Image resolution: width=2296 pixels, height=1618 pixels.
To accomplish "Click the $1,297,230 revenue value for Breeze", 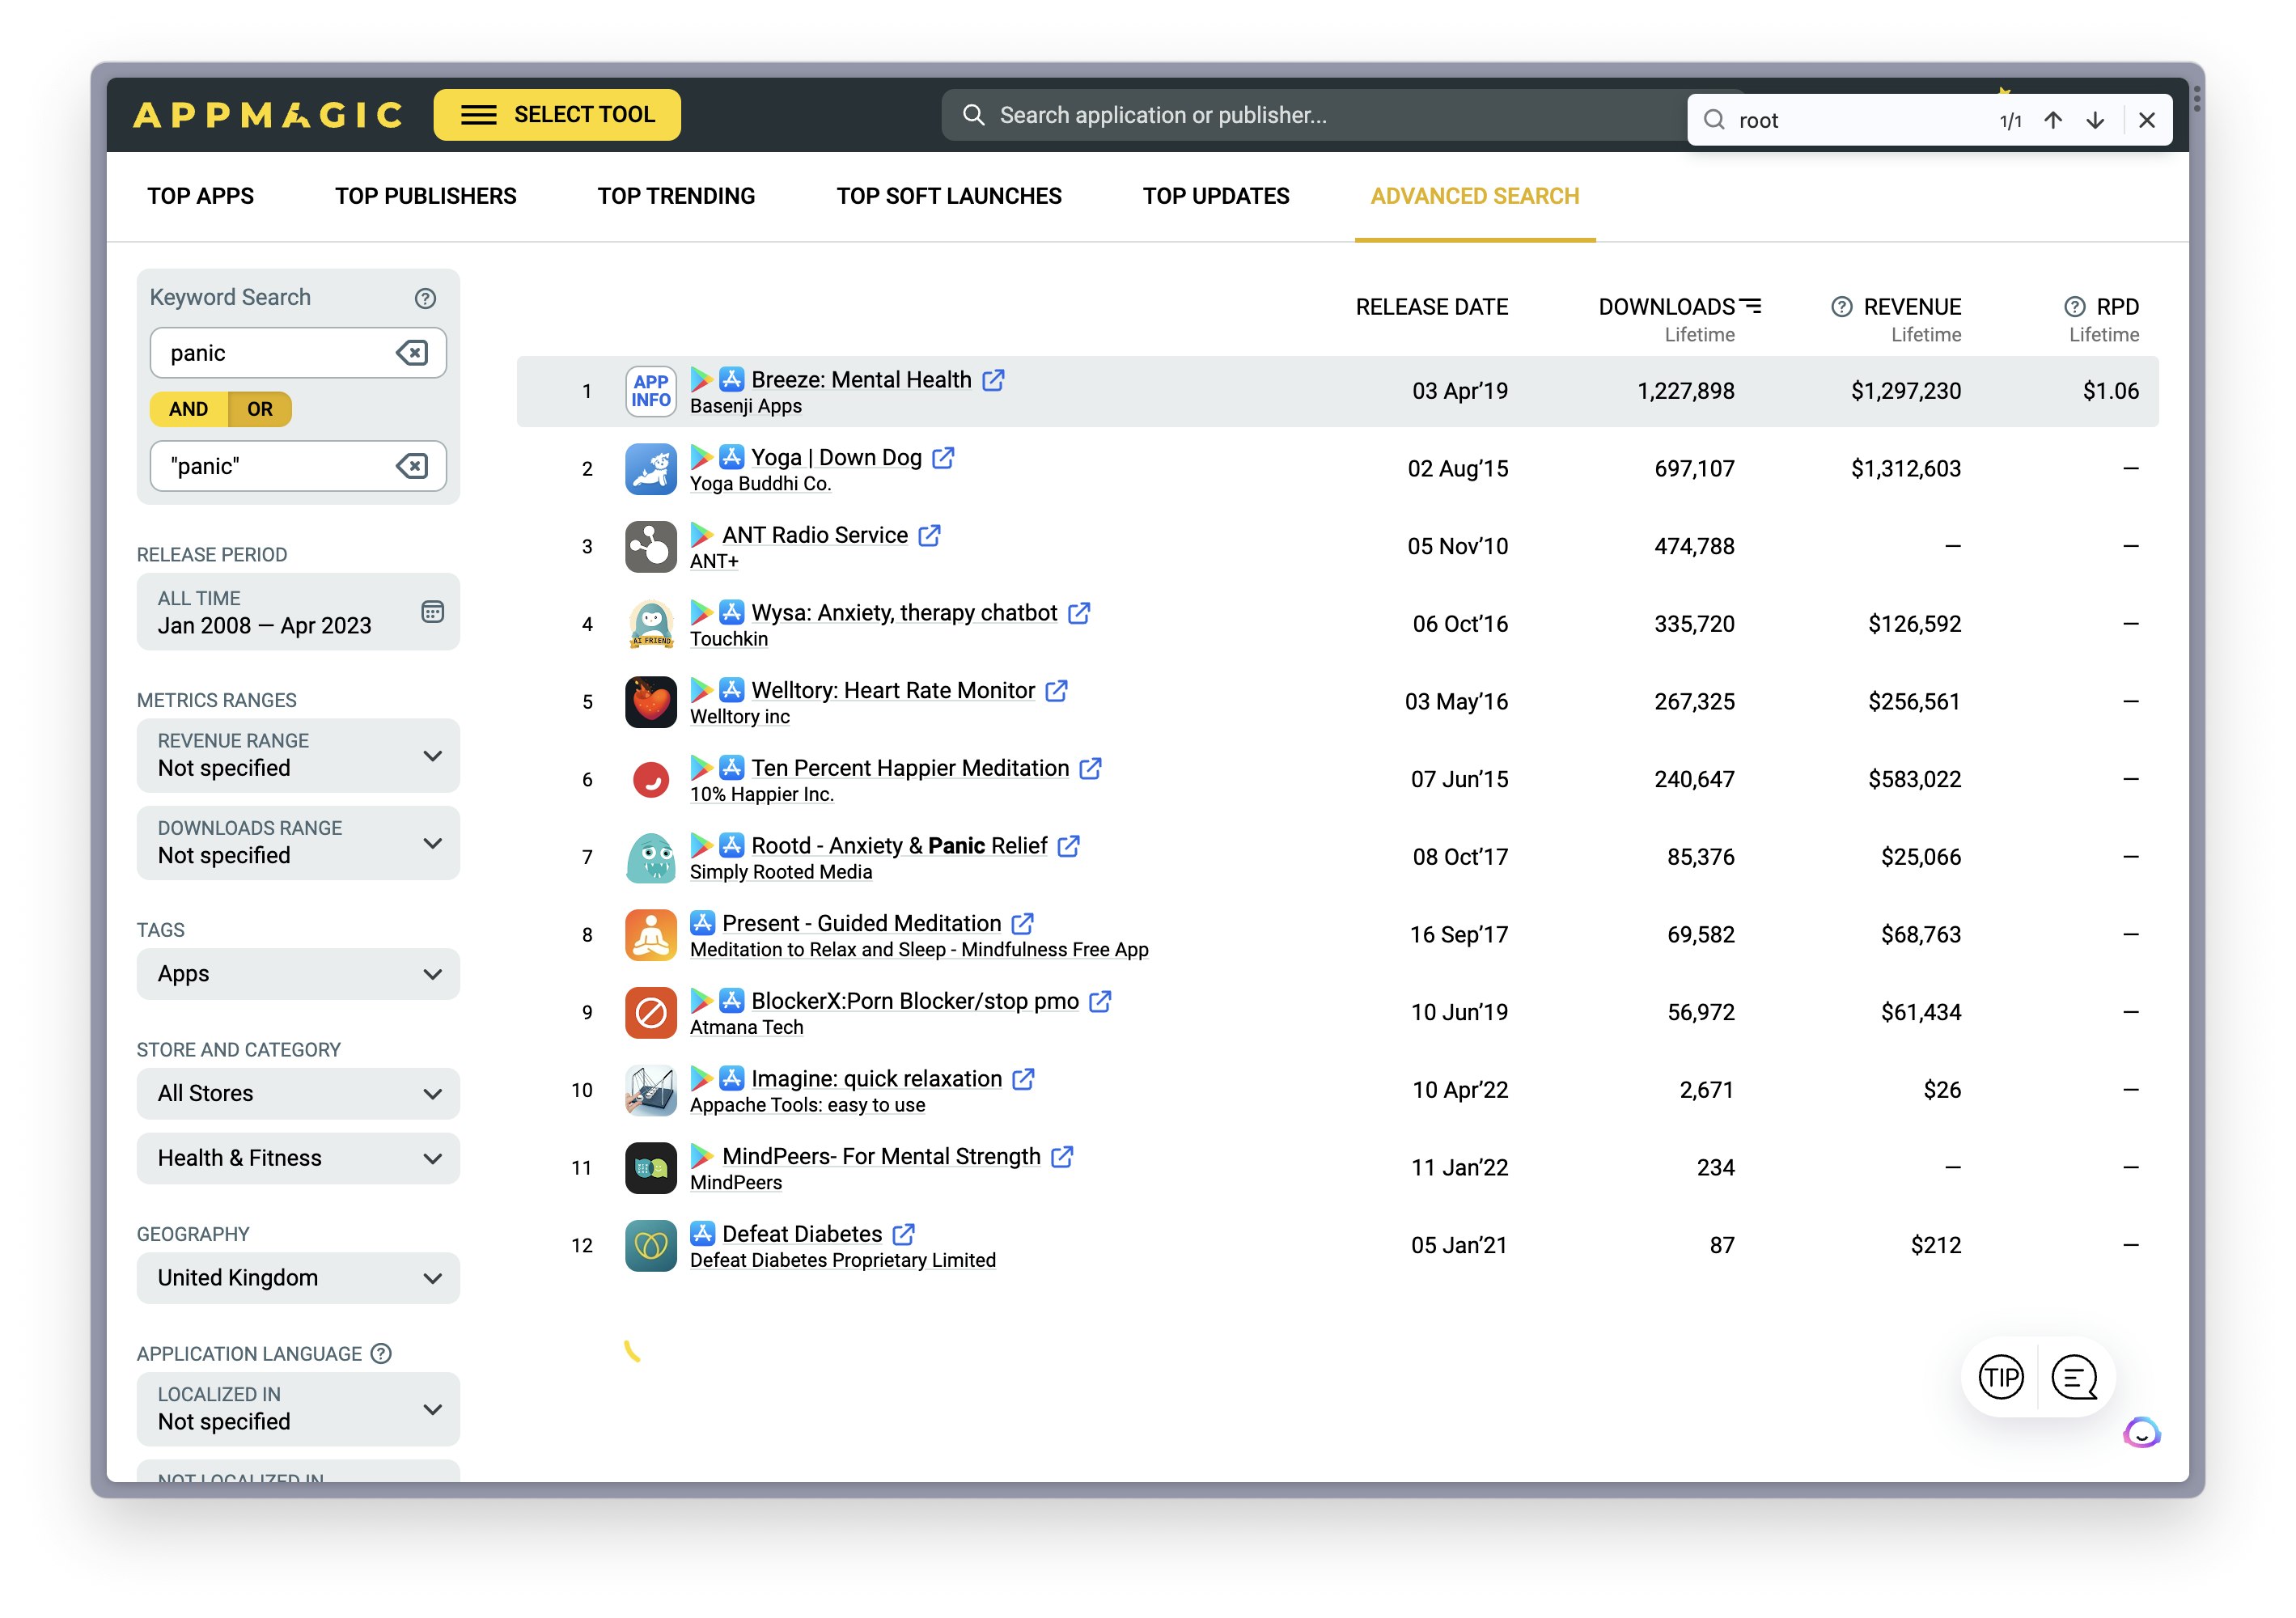I will pos(1906,391).
